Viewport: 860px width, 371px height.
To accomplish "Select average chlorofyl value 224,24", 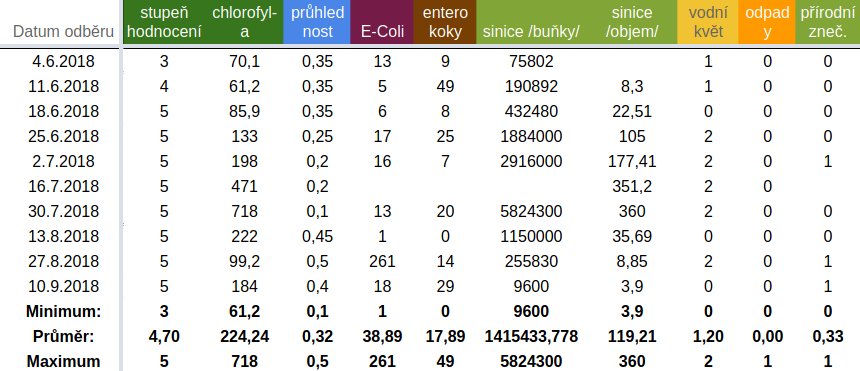I will (x=245, y=336).
